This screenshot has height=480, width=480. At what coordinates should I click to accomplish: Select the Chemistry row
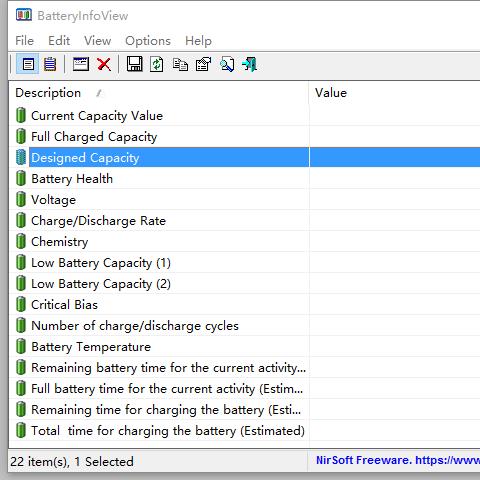click(245, 241)
